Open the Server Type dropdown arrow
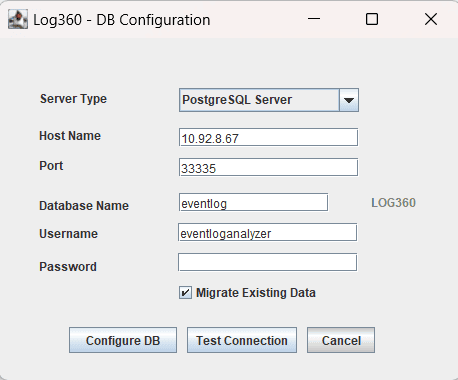Image resolution: width=458 pixels, height=380 pixels. [x=349, y=100]
